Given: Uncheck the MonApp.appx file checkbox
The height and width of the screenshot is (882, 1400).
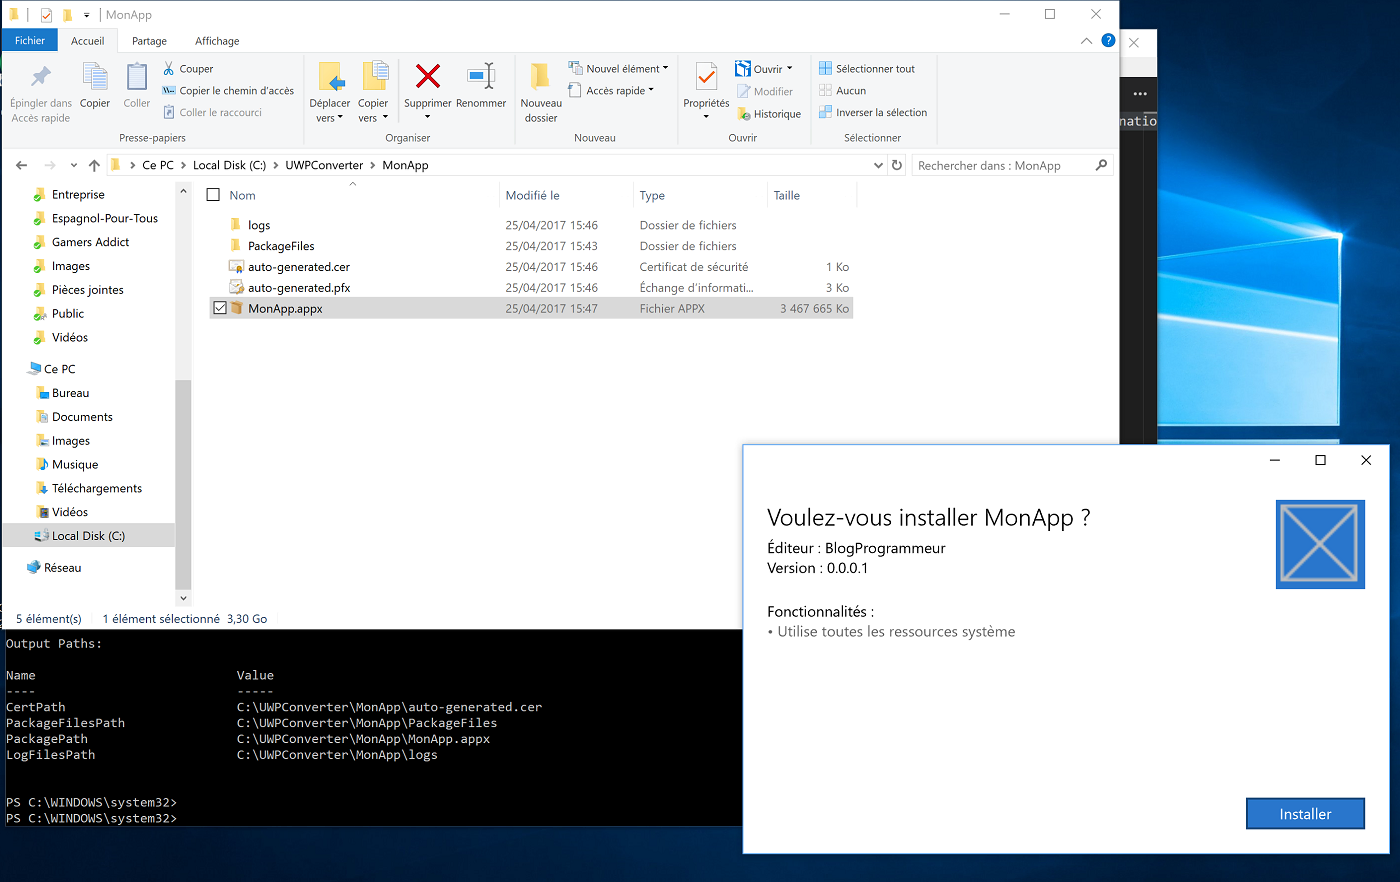Looking at the screenshot, I should coord(220,308).
